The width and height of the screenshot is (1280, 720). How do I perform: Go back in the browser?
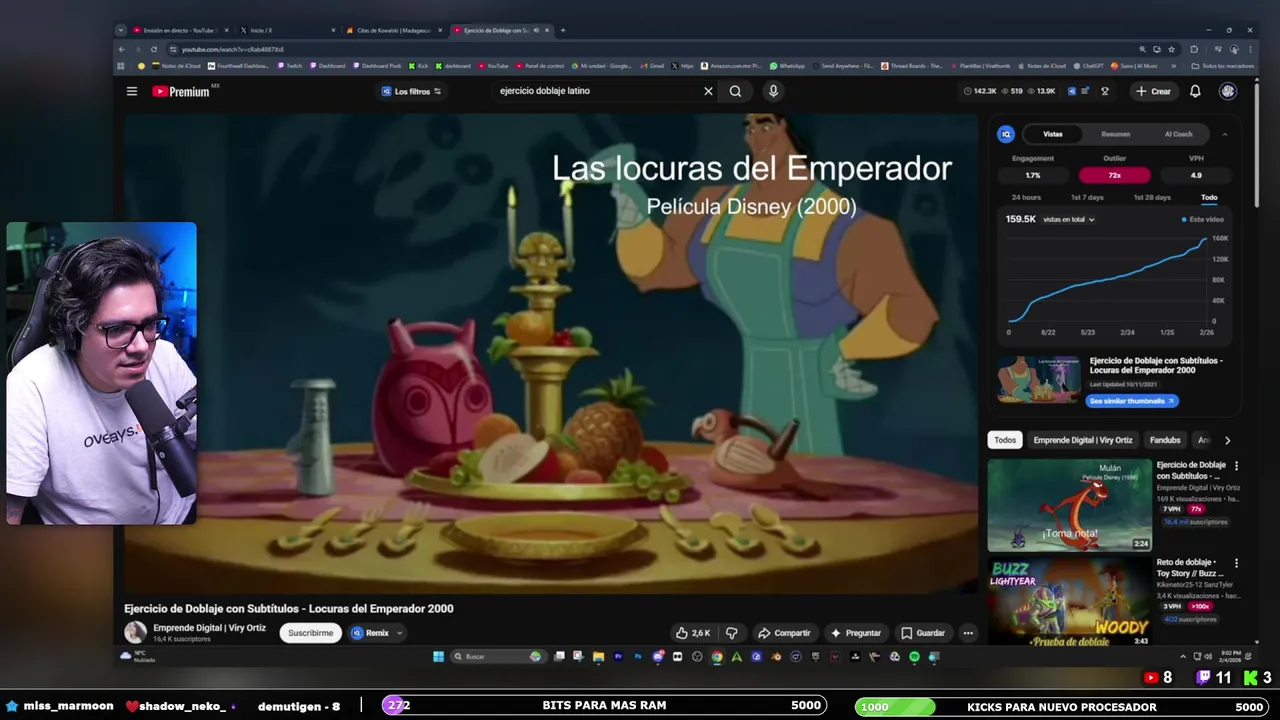click(x=122, y=49)
